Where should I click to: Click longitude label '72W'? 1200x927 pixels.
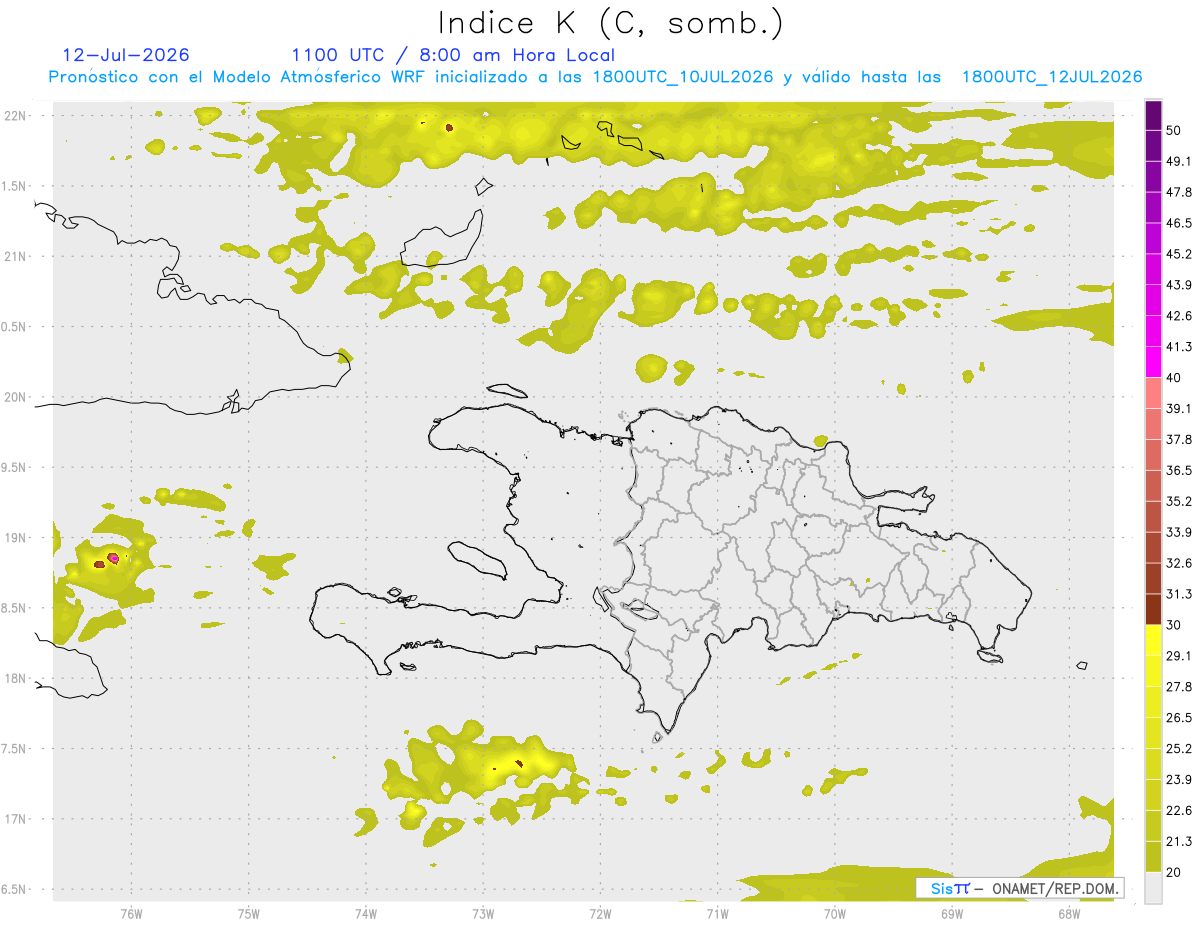click(600, 914)
